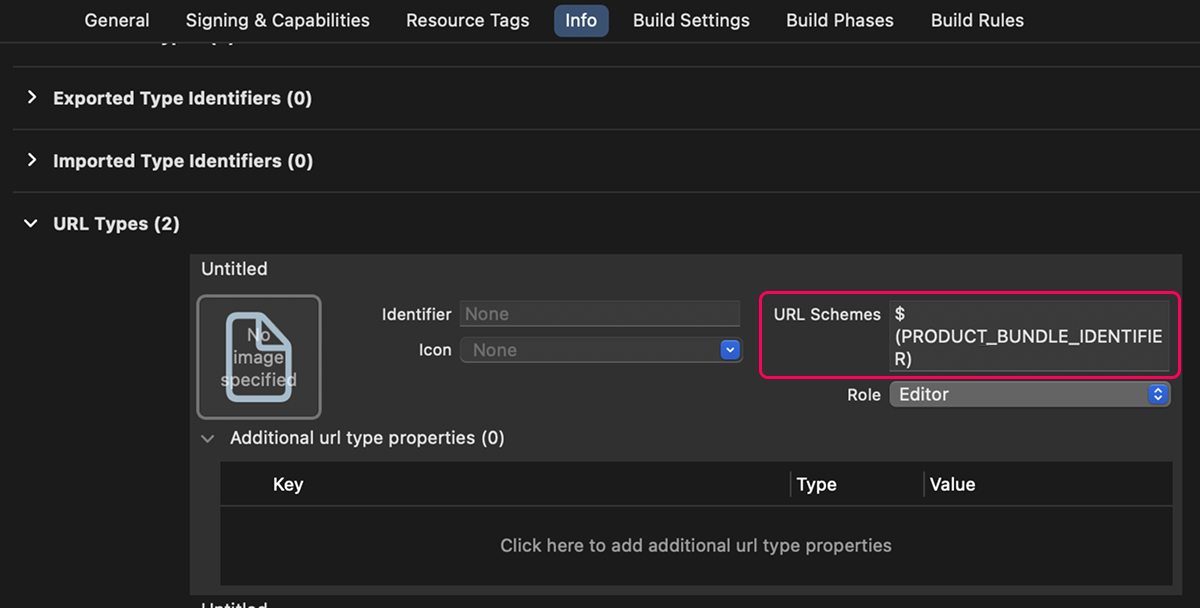
Task: Expand Imported Type Identifiers section
Action: 32,161
